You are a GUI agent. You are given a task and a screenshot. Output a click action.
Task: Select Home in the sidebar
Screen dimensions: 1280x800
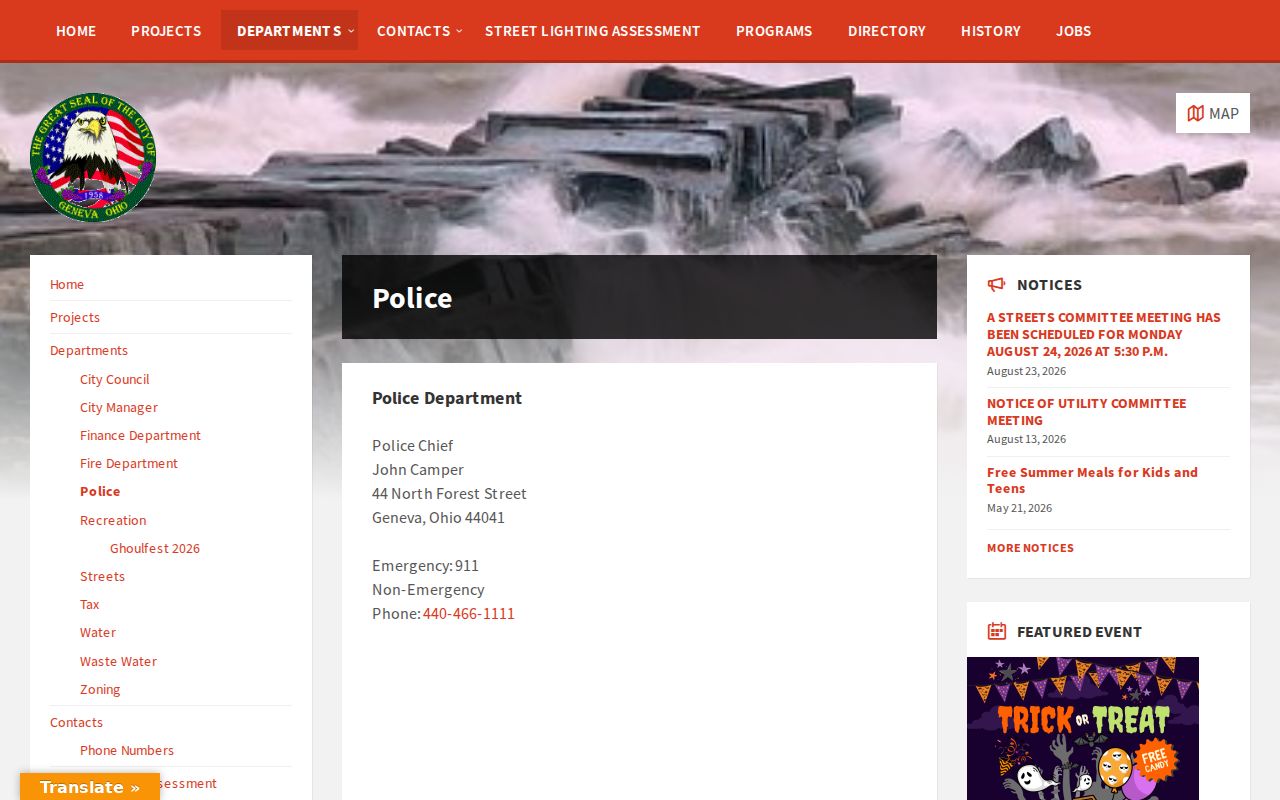point(67,284)
